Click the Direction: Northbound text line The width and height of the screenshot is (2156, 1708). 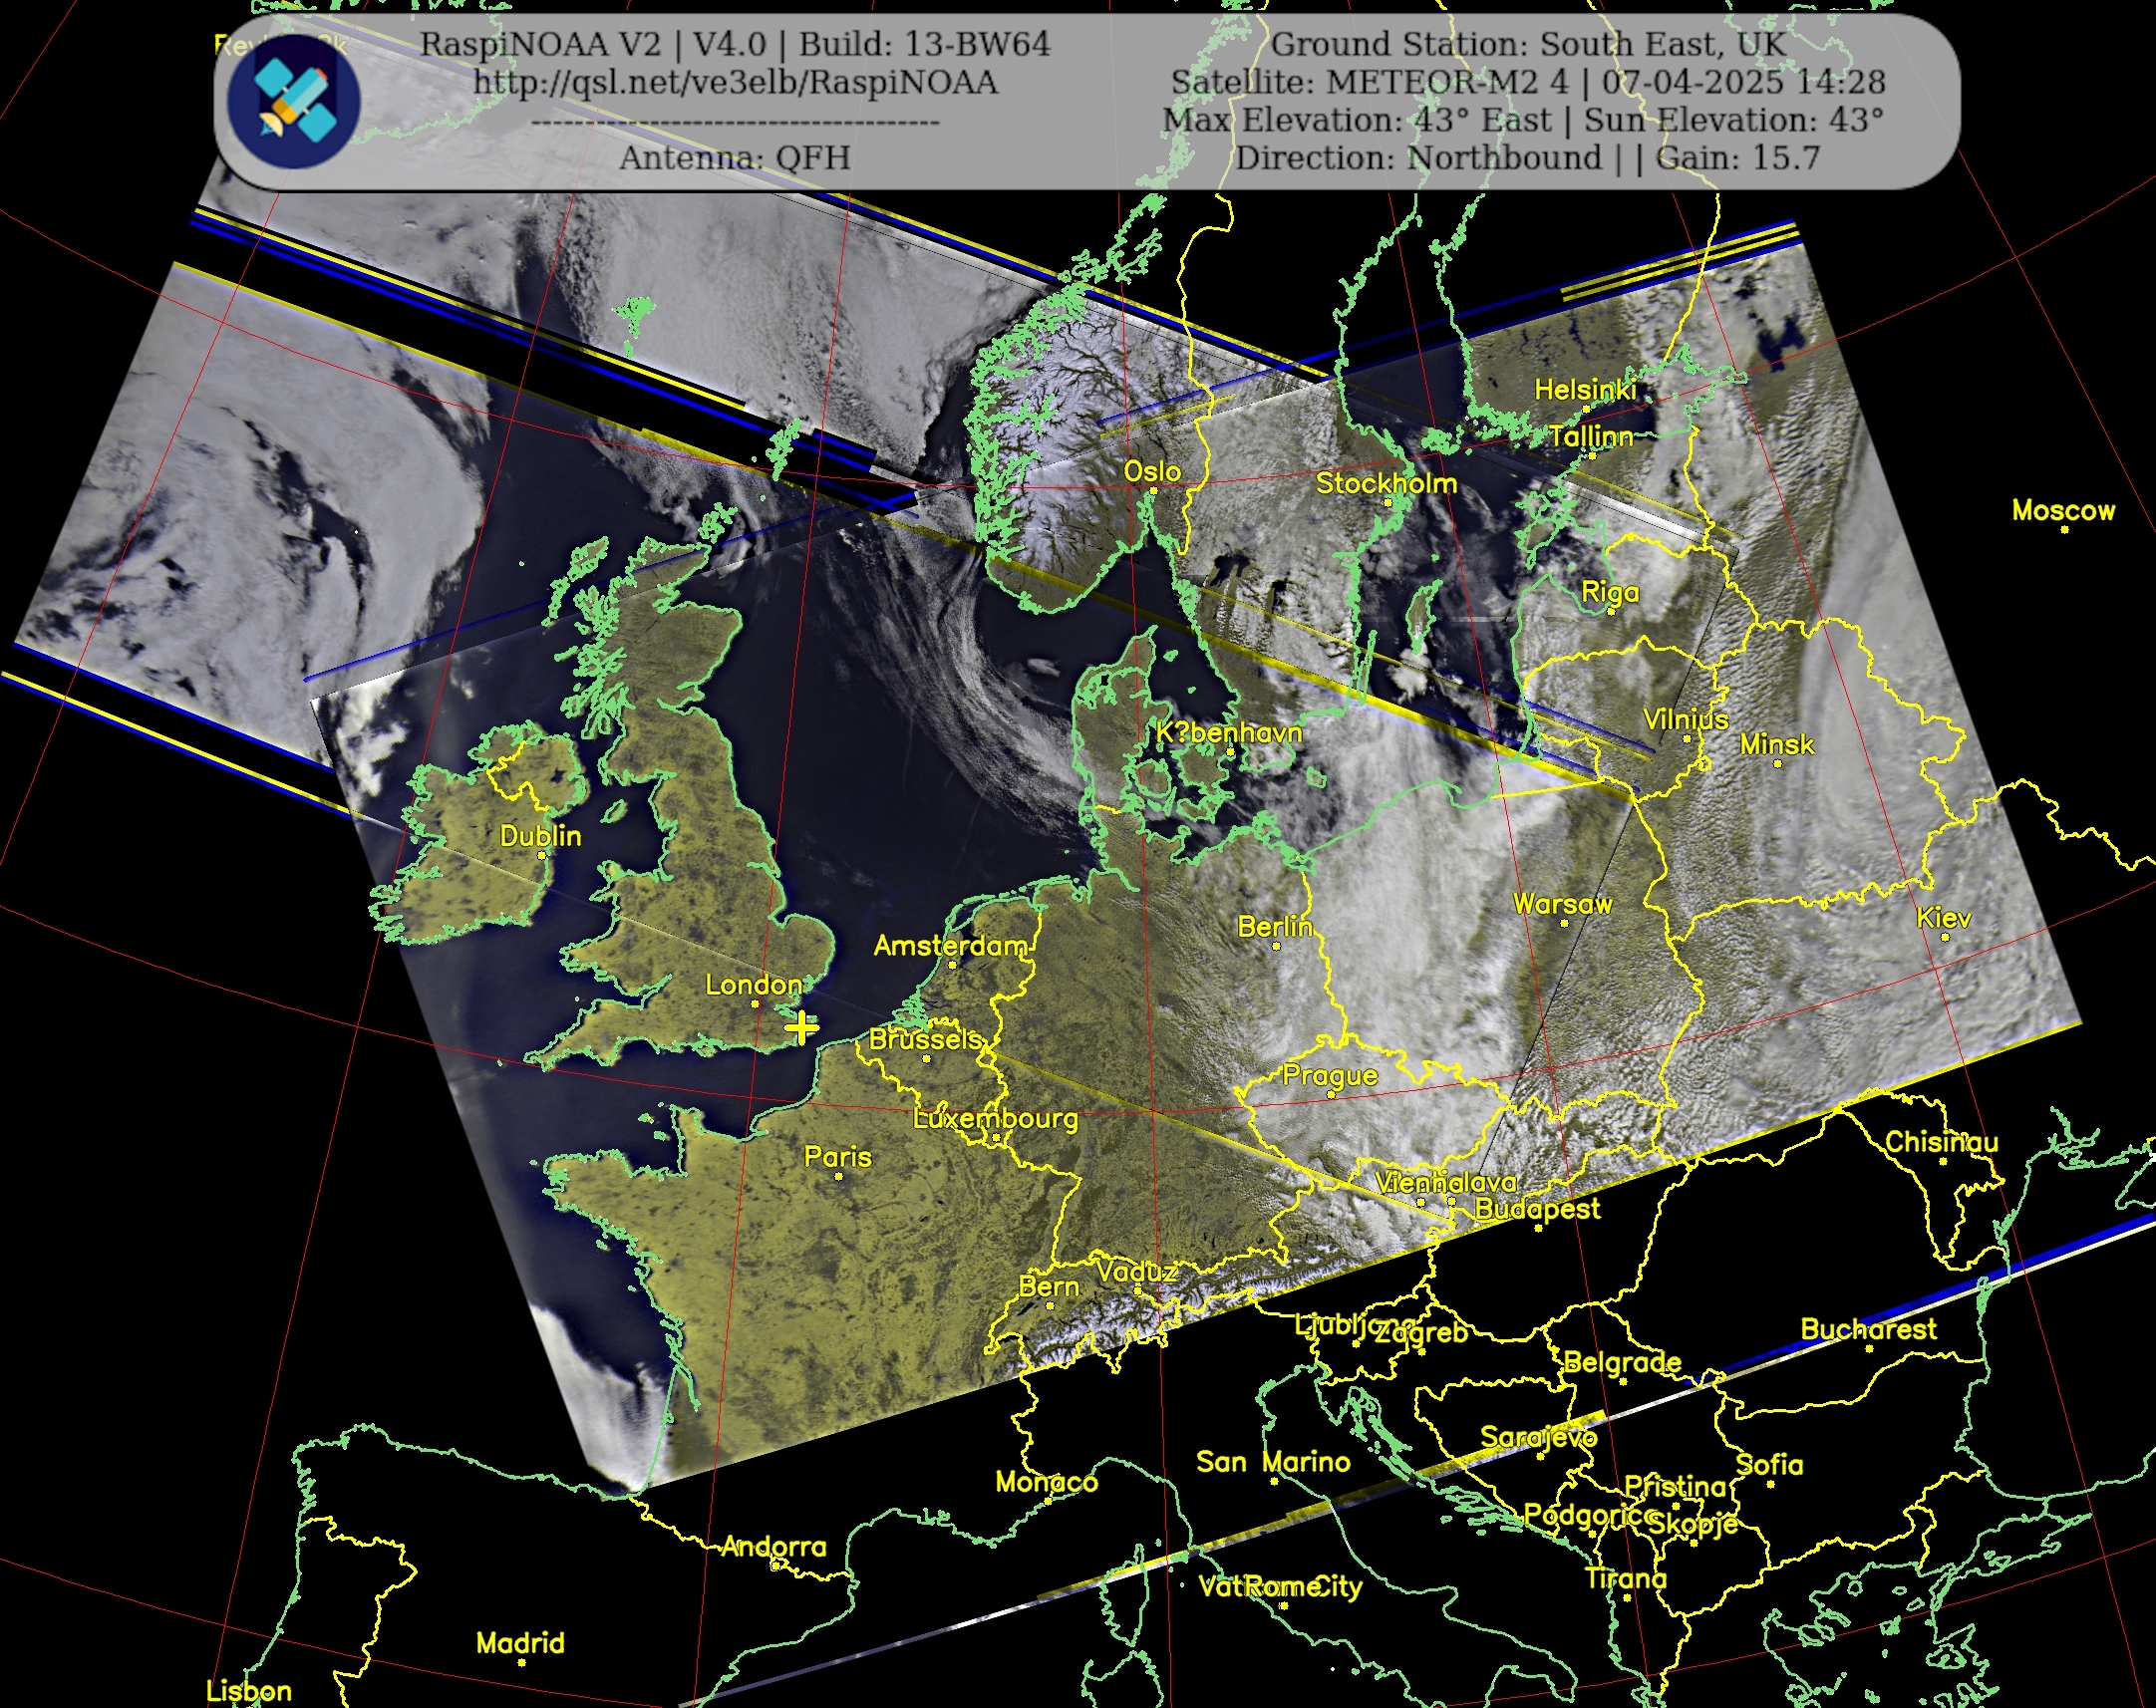coord(1528,158)
